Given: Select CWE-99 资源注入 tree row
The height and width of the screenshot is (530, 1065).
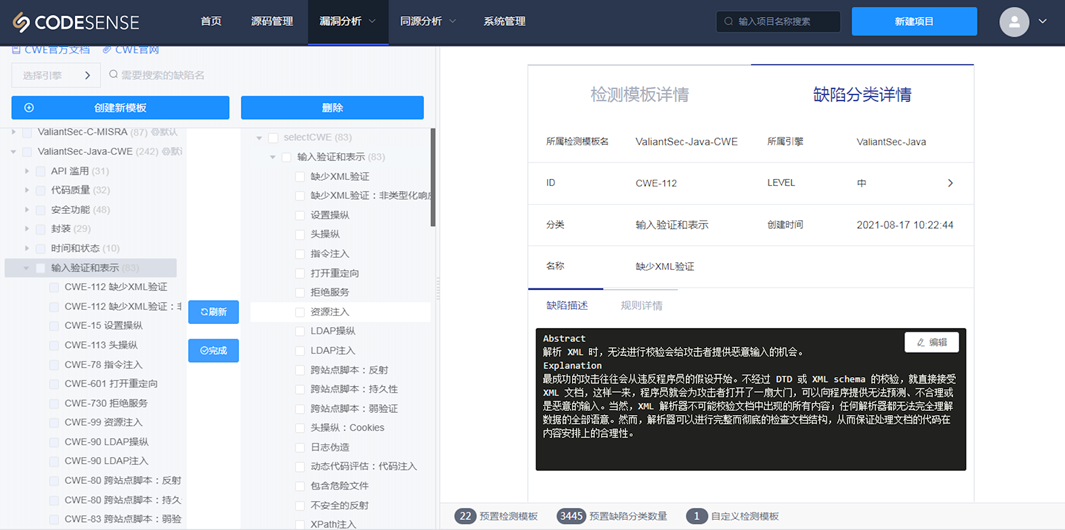Looking at the screenshot, I should tap(103, 422).
